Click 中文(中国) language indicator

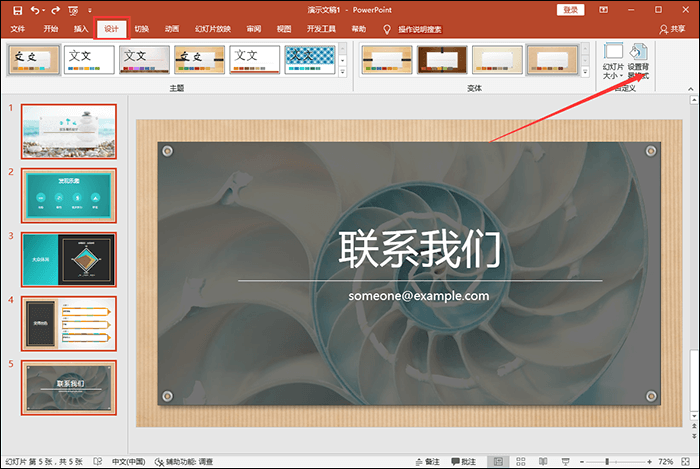click(128, 461)
